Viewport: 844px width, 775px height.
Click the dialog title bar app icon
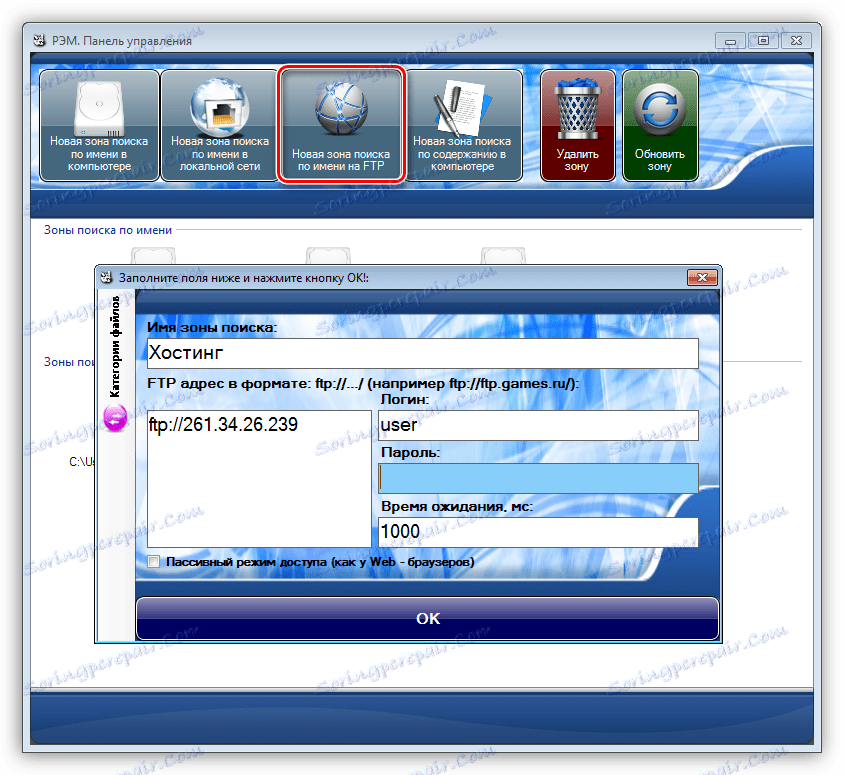point(106,277)
